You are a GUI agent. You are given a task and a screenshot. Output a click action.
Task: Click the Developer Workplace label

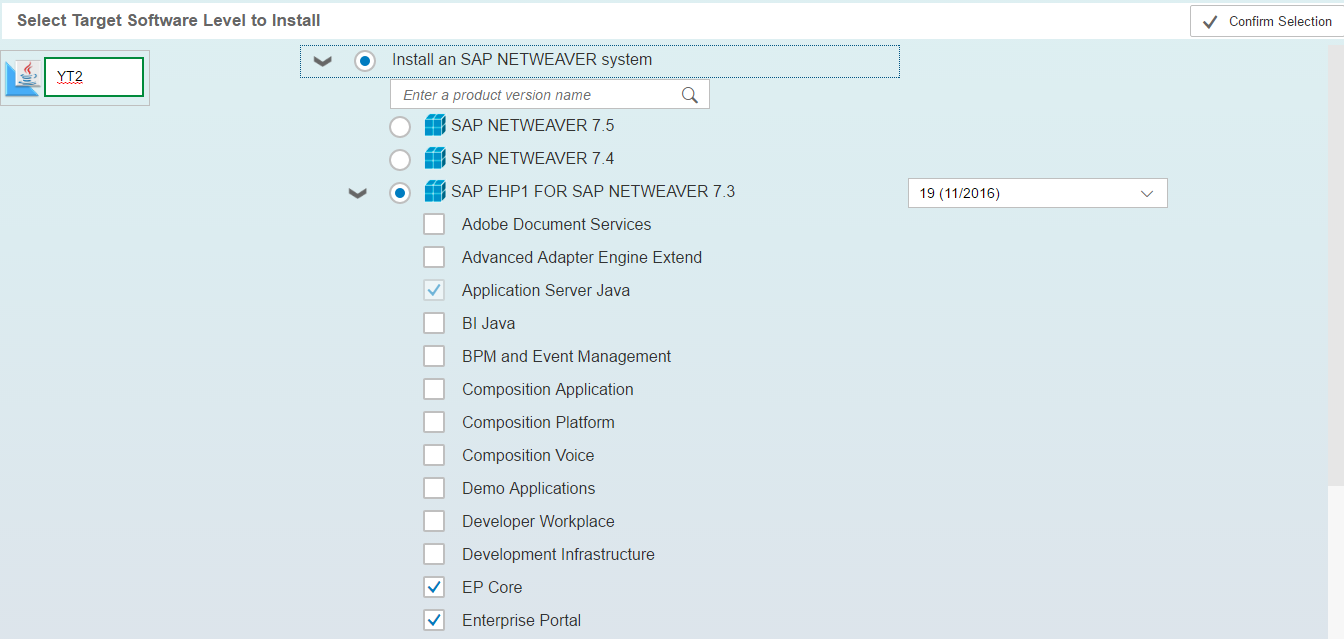[538, 522]
